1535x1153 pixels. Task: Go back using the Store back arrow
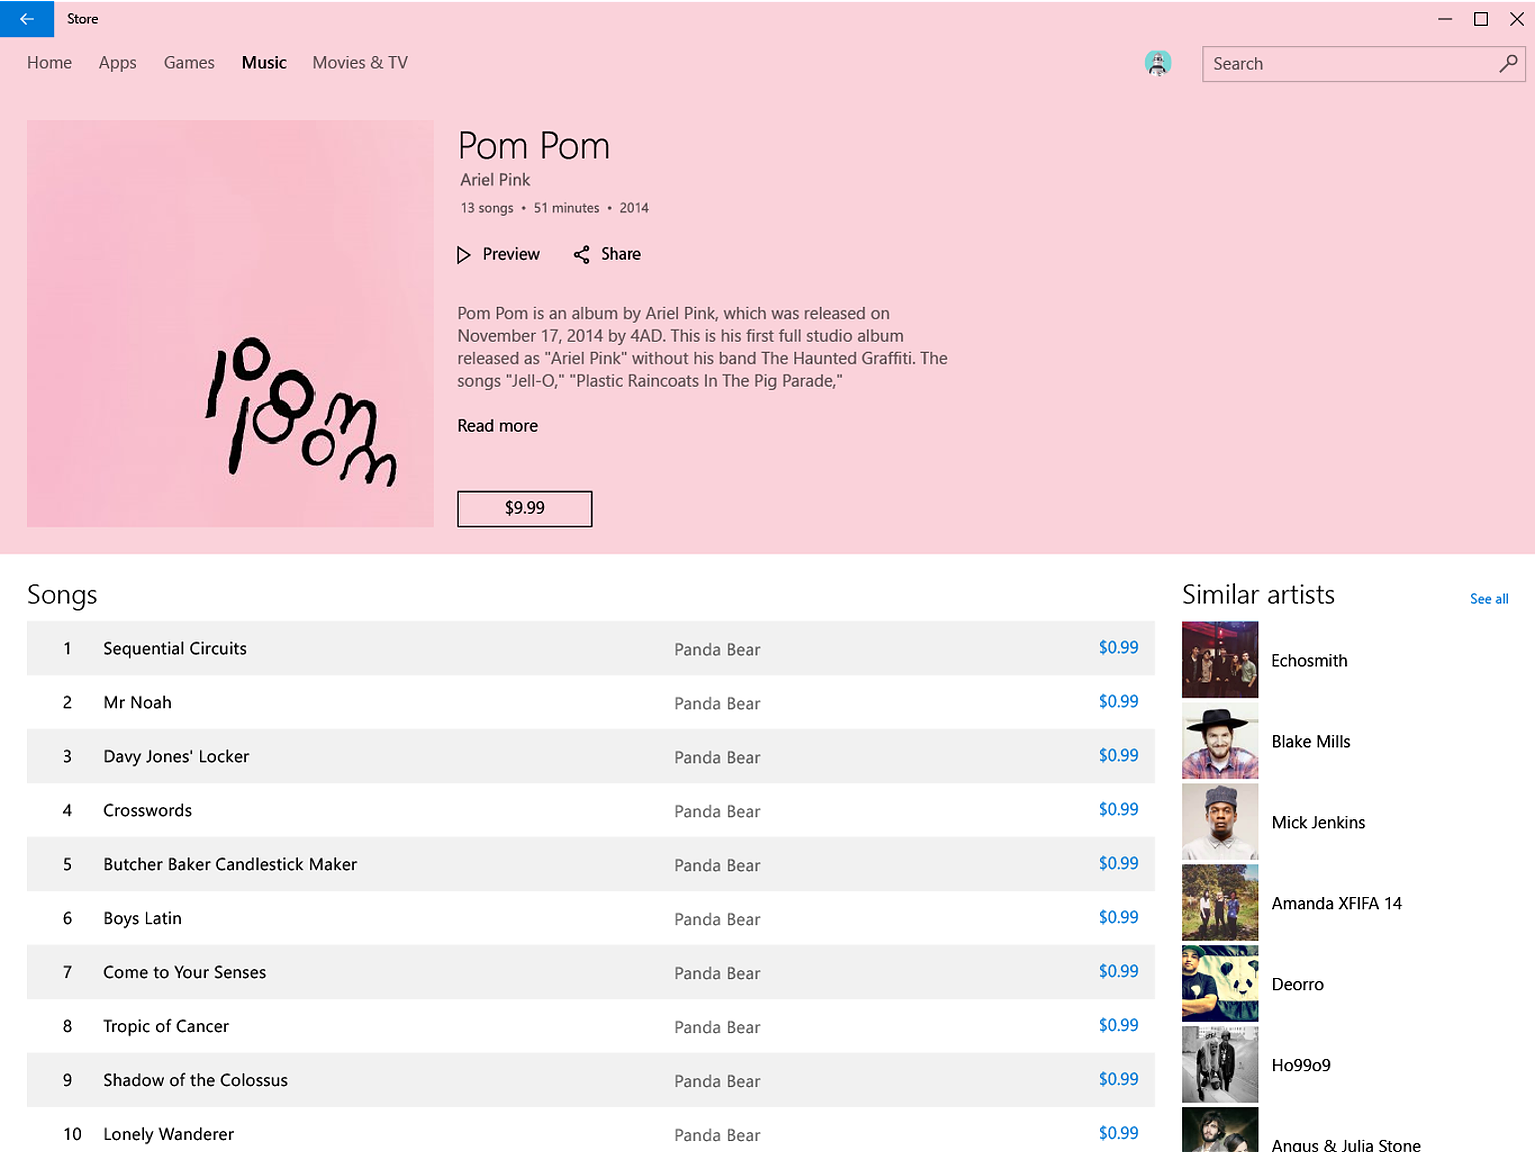(x=27, y=19)
